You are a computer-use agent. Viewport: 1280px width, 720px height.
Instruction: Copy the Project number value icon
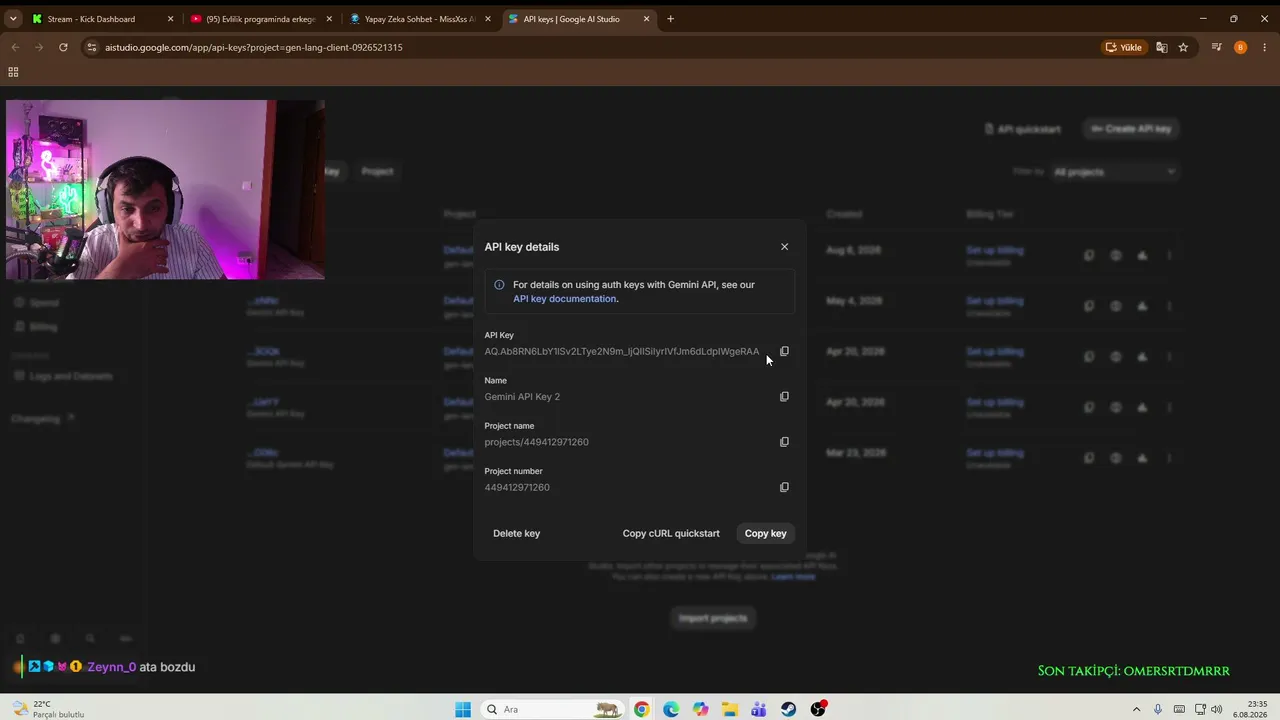(x=784, y=487)
